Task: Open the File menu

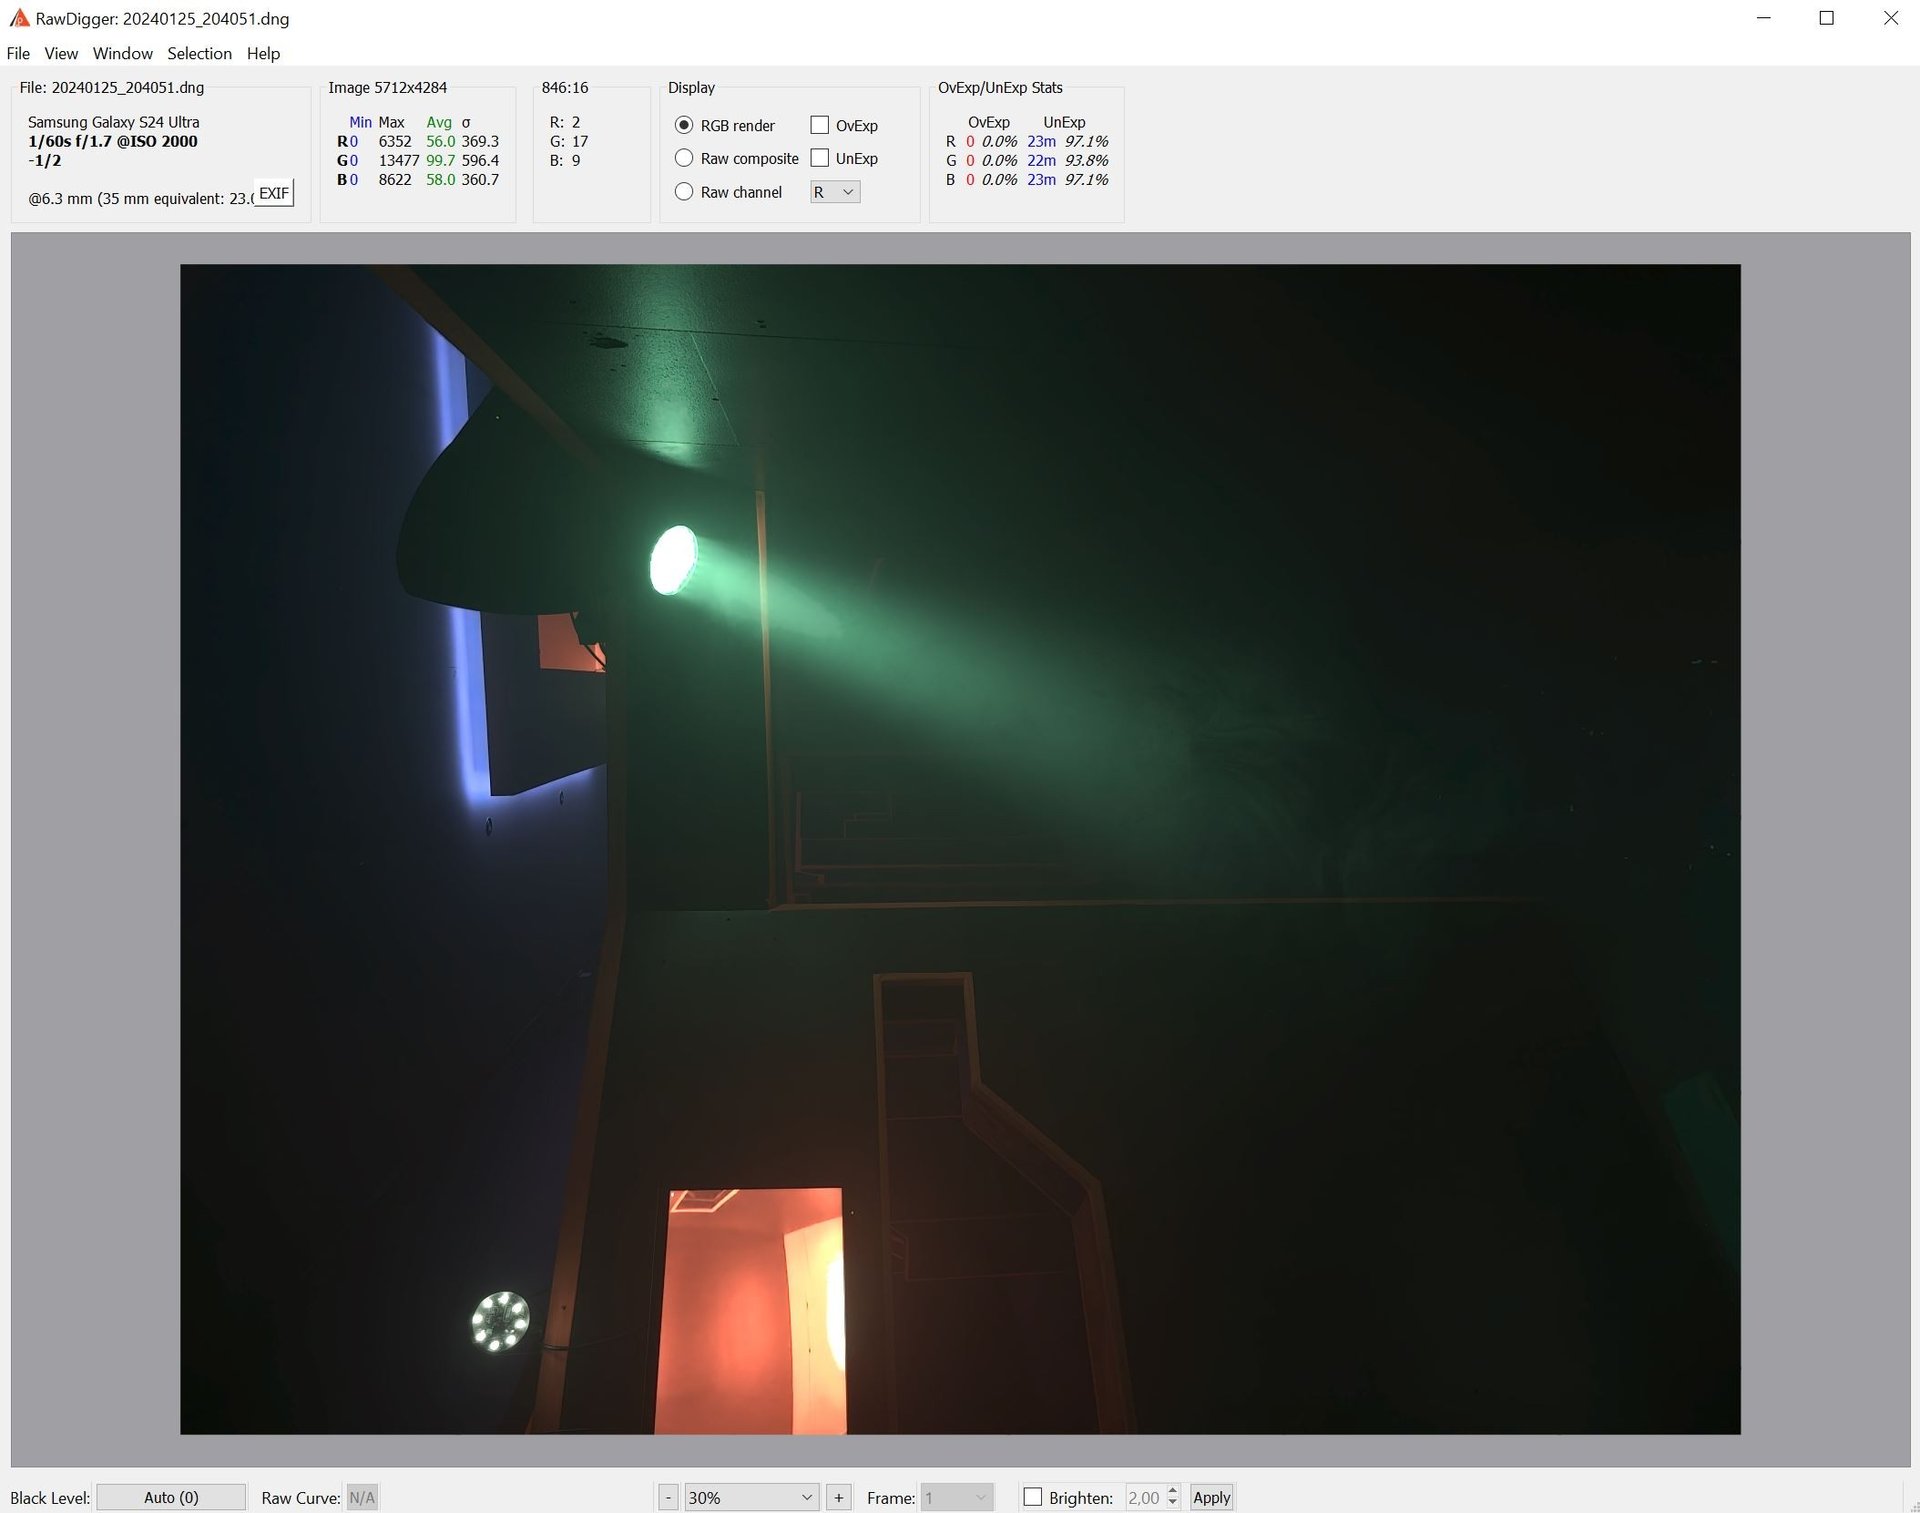Action: click(x=18, y=53)
